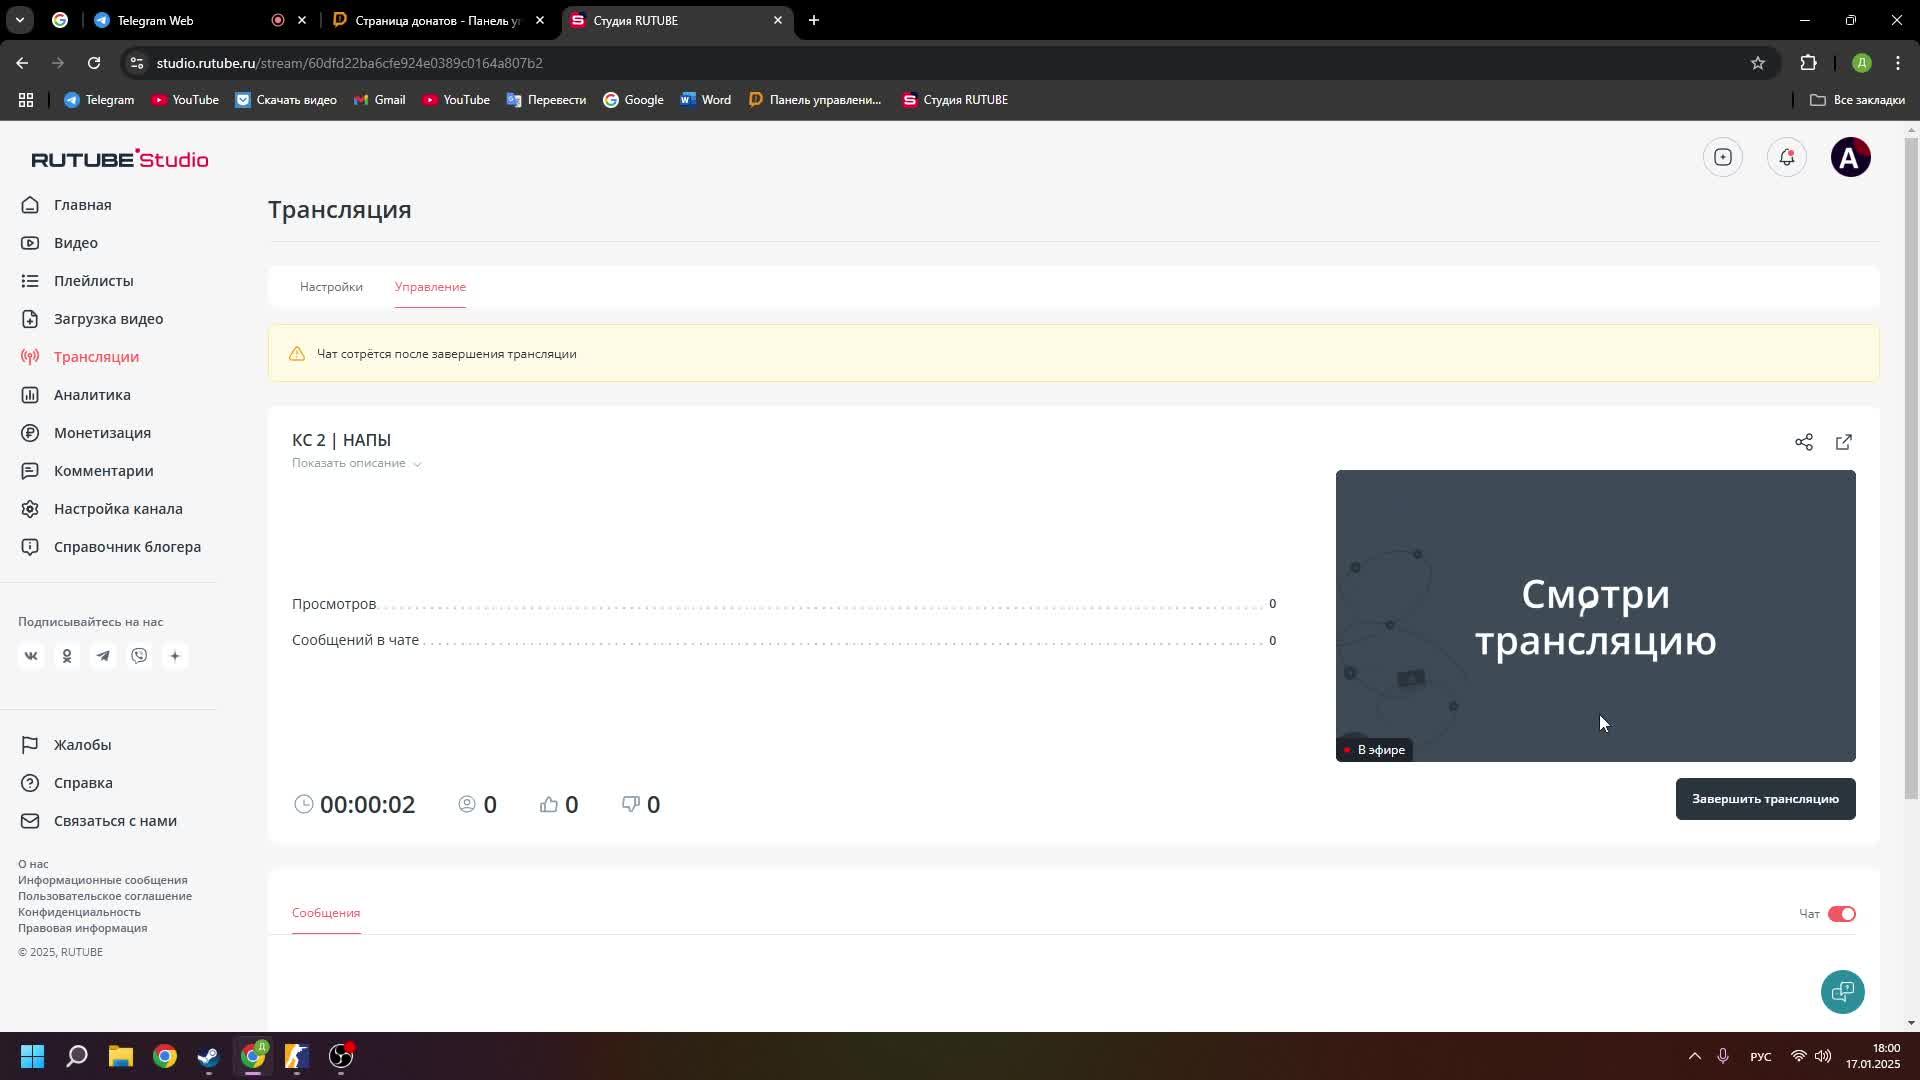Switch to Telegram Web tab
The width and height of the screenshot is (1920, 1080).
(190, 20)
